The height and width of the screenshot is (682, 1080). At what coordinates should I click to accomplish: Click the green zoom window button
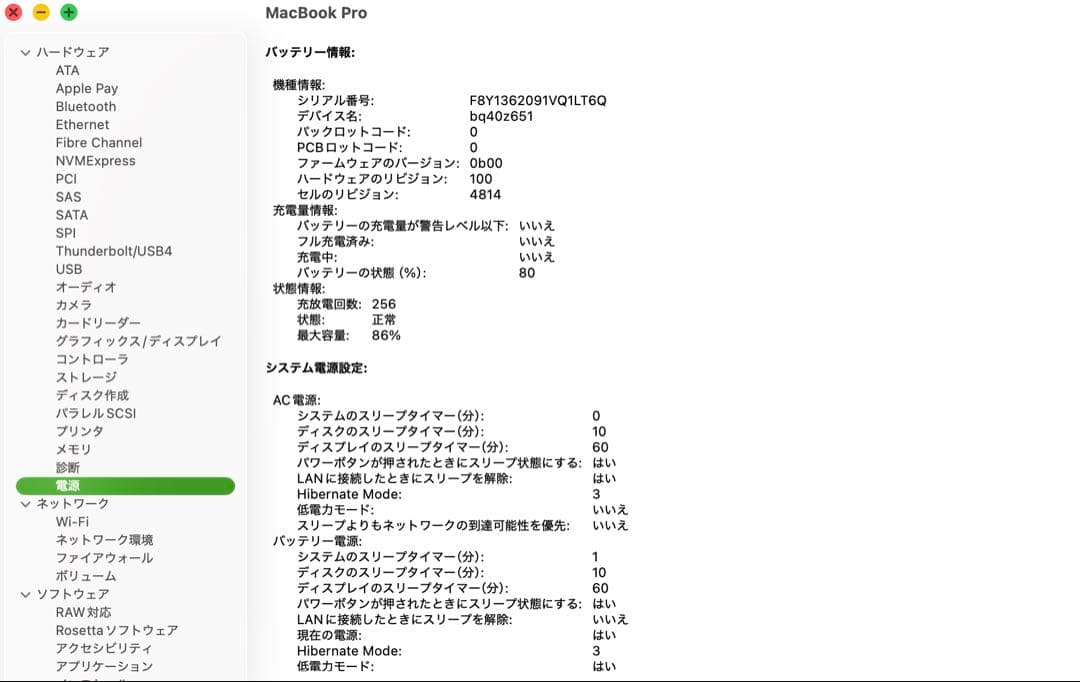click(68, 12)
